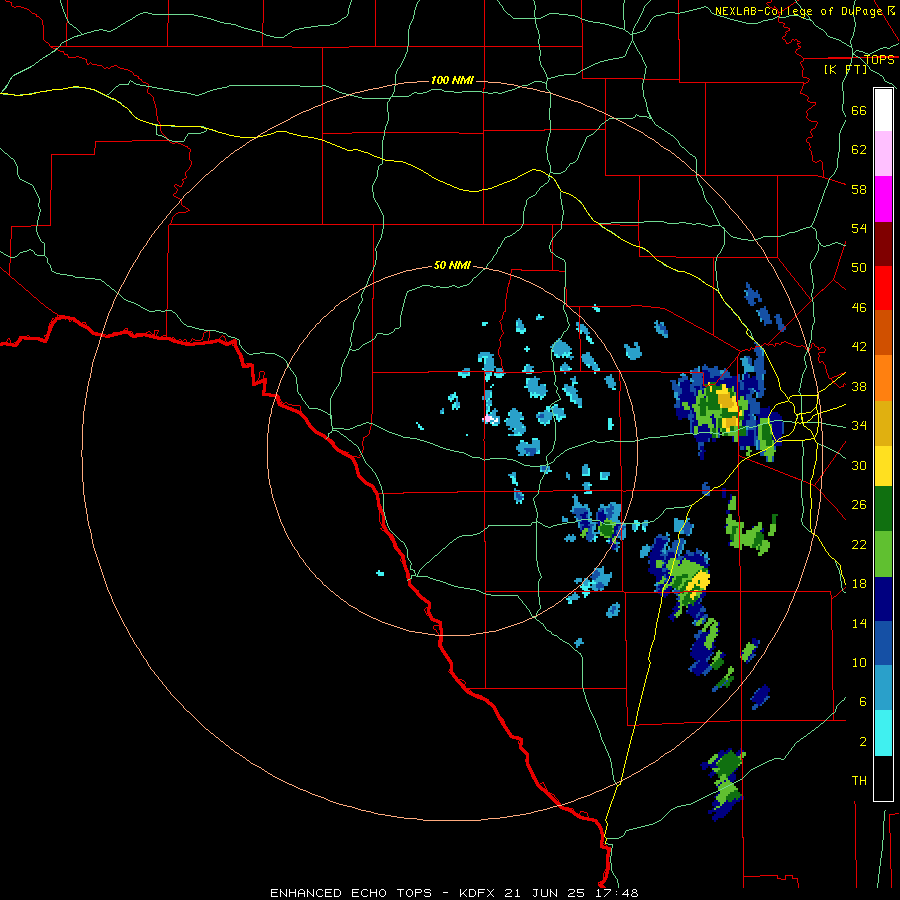Click legend value '26'
Viewport: 900px width, 900px height.
859,505
